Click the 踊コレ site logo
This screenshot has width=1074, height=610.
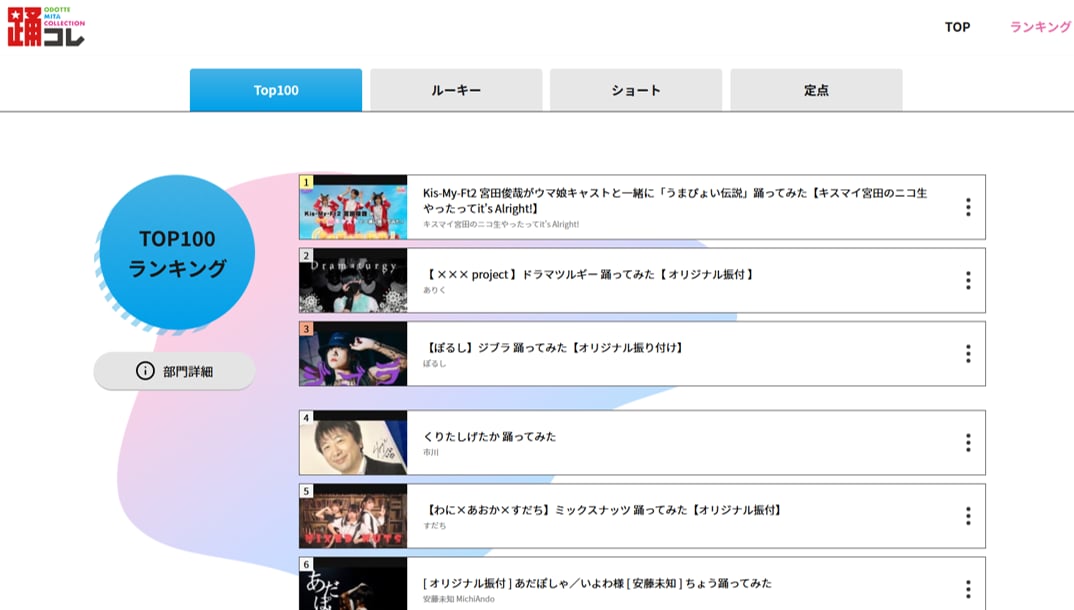tap(46, 27)
